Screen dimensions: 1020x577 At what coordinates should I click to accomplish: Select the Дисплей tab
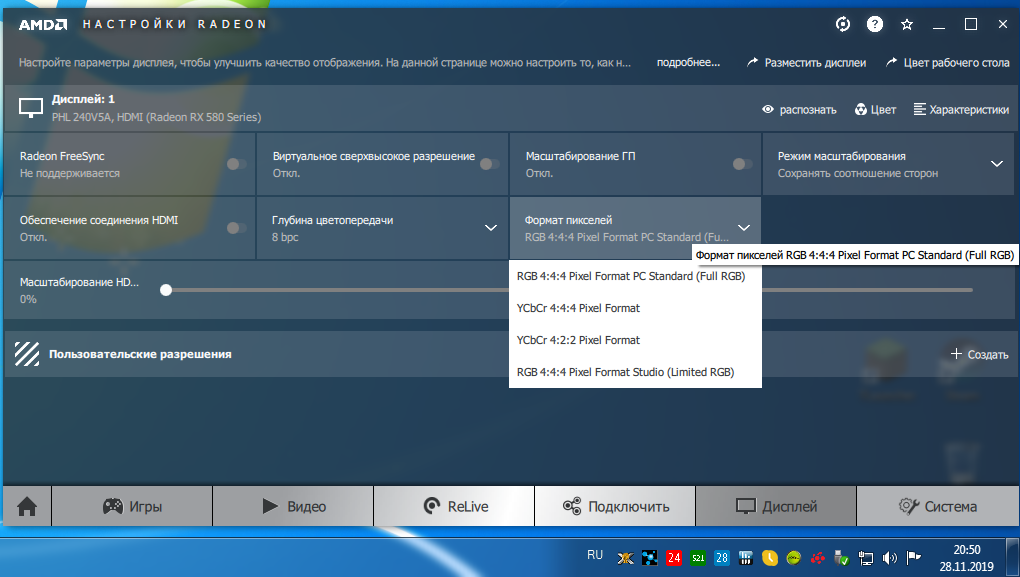tap(776, 506)
